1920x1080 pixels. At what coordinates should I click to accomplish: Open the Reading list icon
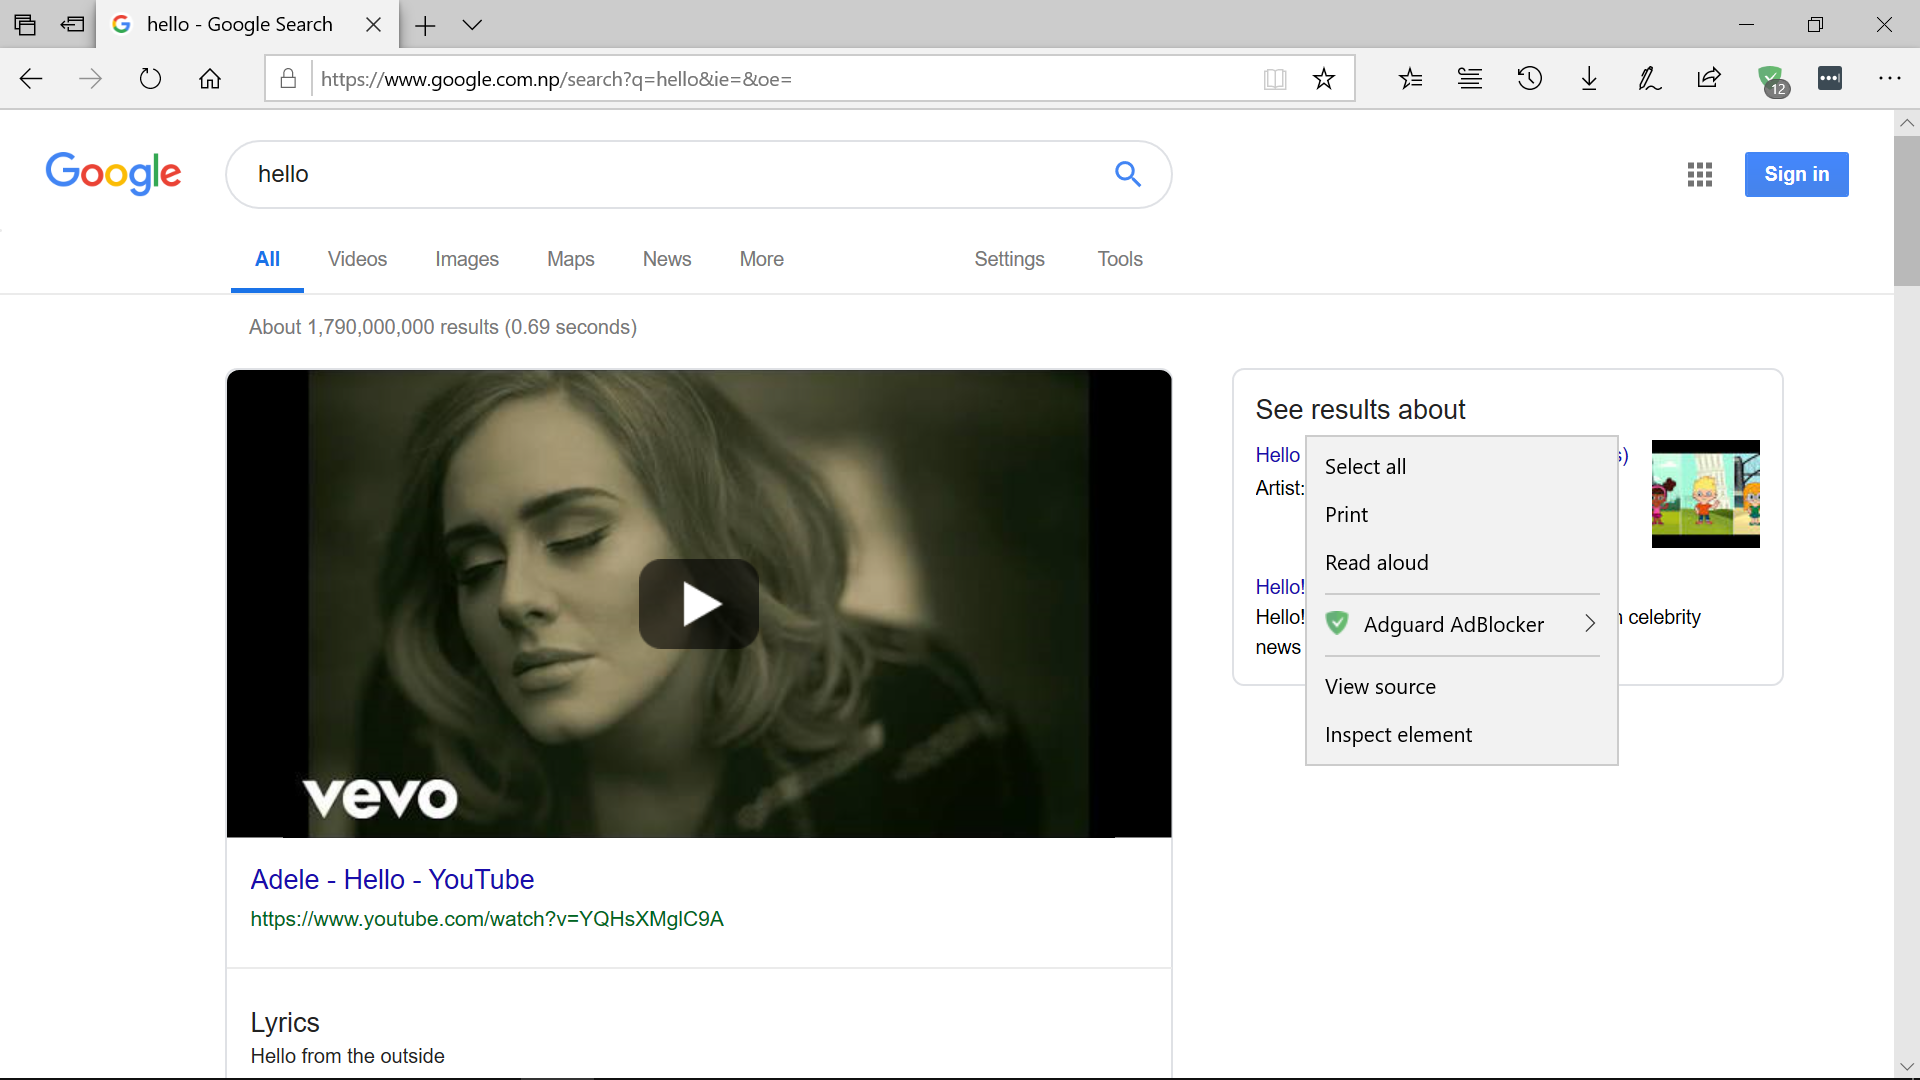coord(1470,79)
